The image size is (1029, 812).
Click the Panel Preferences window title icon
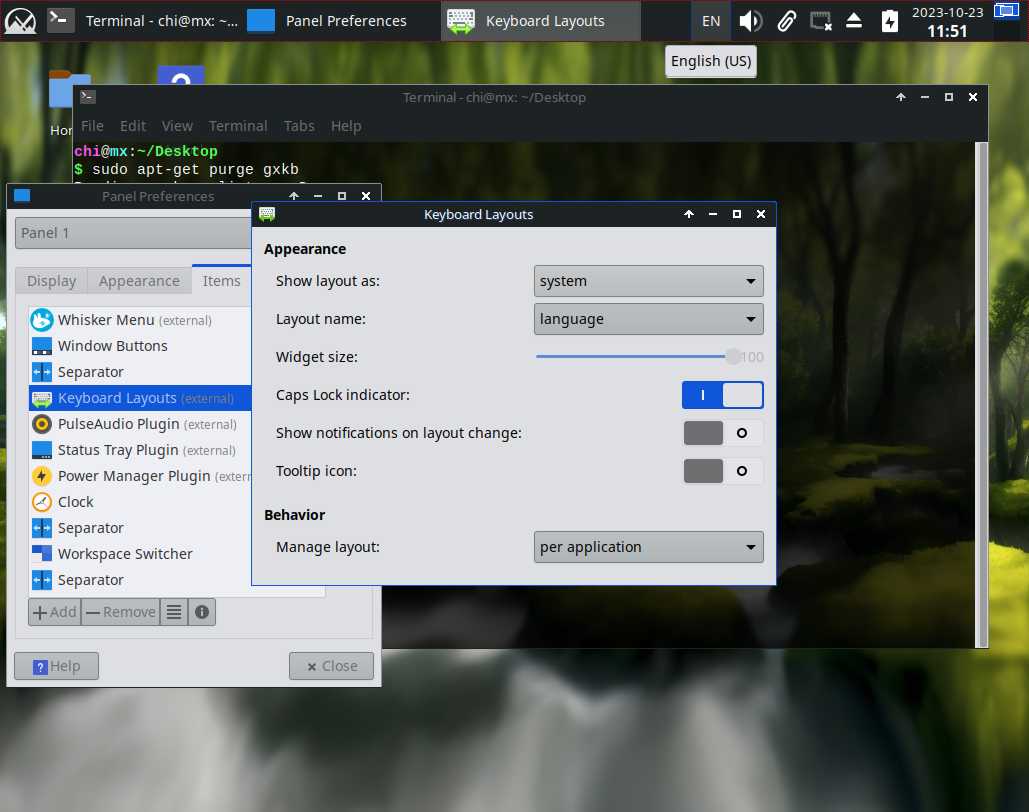point(22,196)
